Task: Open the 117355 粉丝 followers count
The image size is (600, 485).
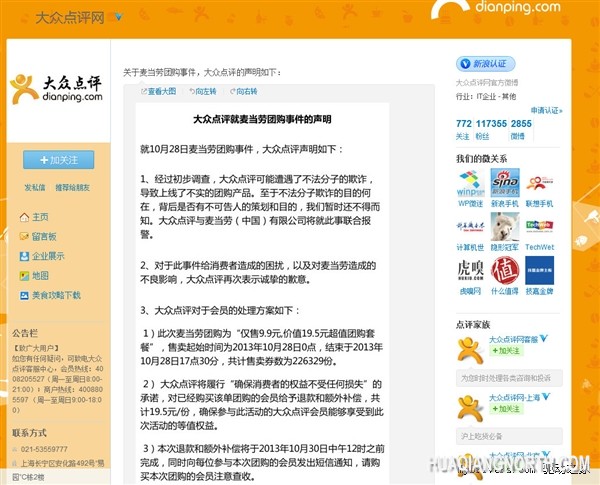Action: click(491, 129)
